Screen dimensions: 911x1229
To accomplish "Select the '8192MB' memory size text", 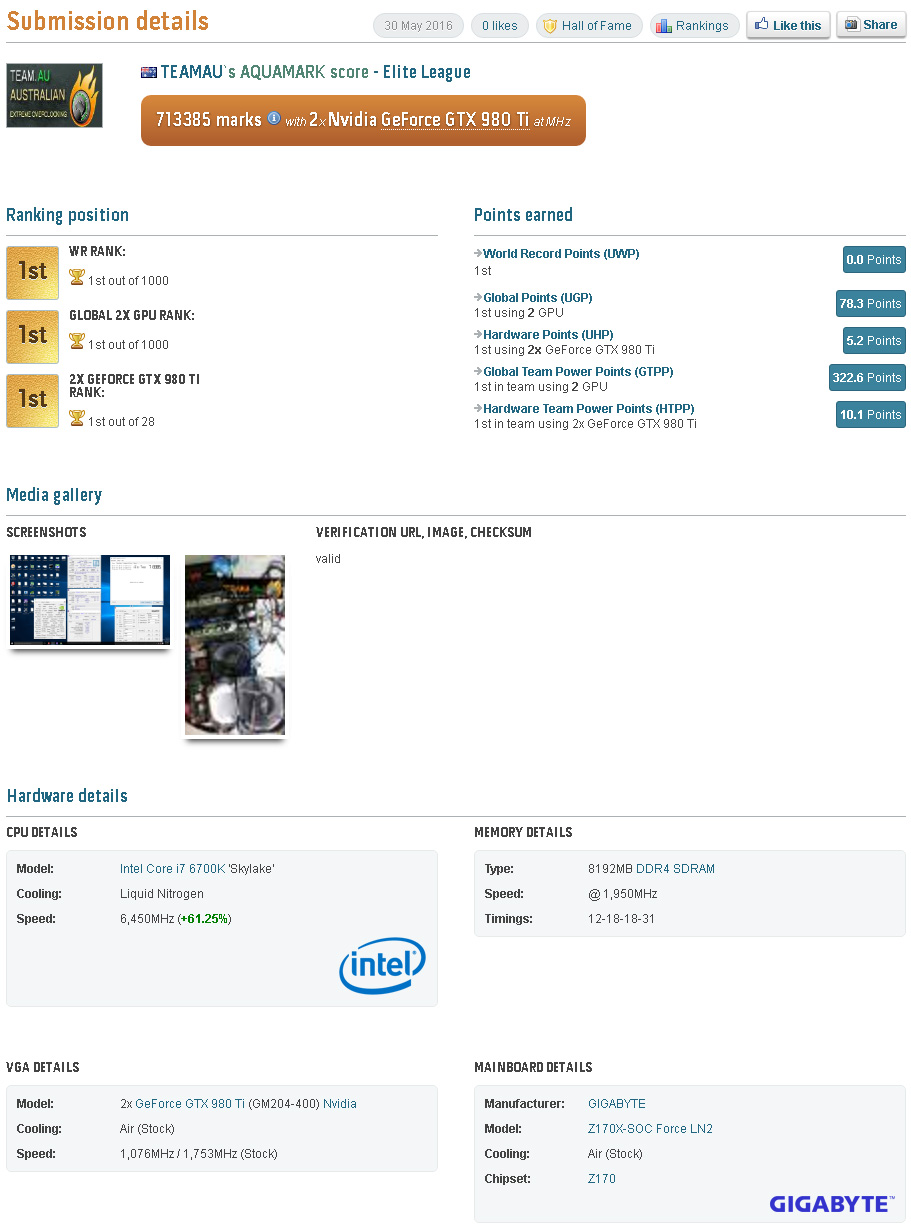I will (x=610, y=869).
